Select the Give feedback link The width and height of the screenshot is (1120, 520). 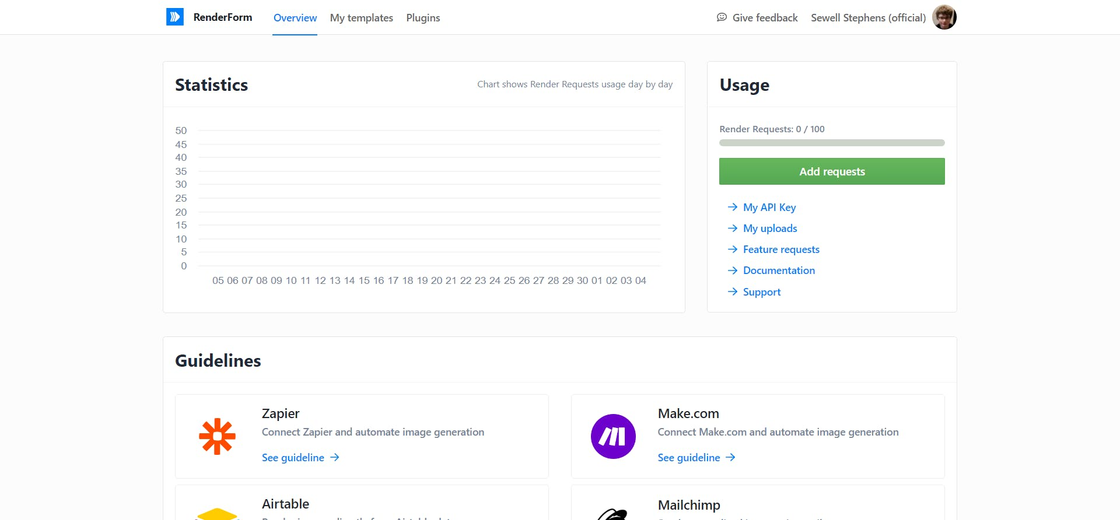tap(765, 18)
